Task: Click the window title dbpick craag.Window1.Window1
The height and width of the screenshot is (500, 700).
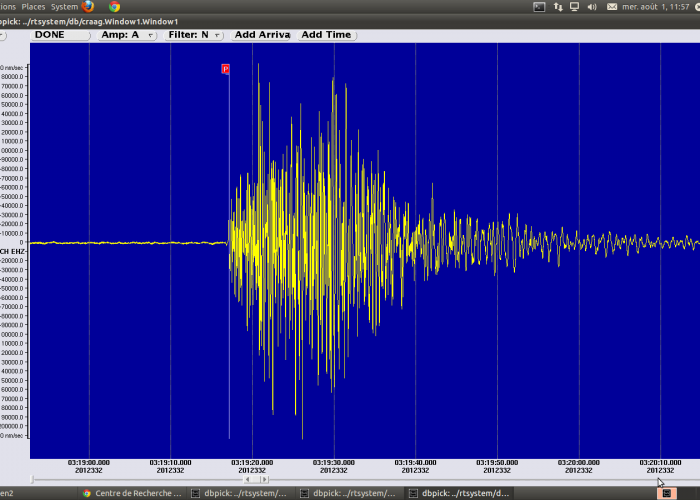Action: (x=89, y=21)
